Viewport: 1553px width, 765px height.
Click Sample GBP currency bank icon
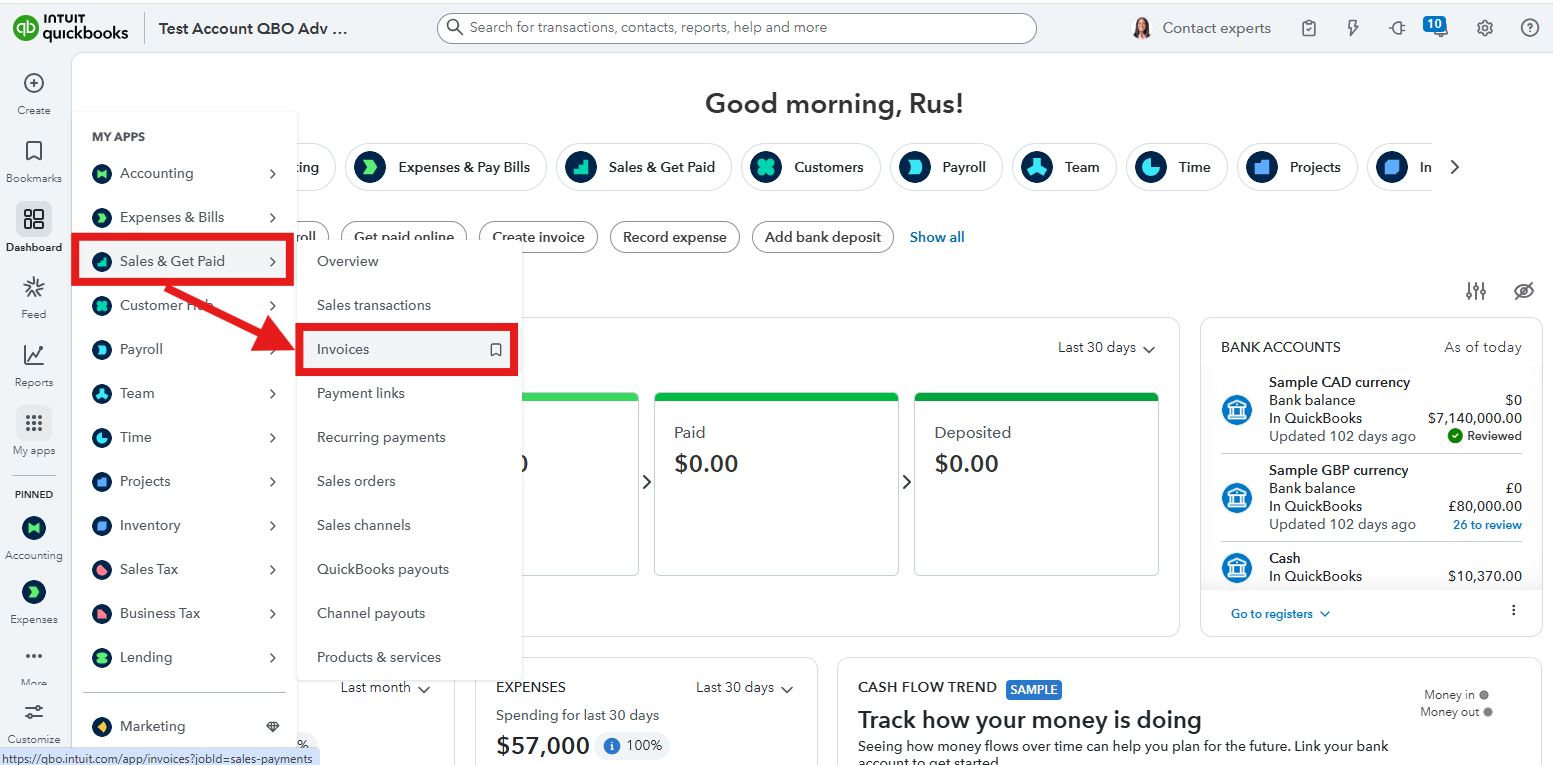1237,498
